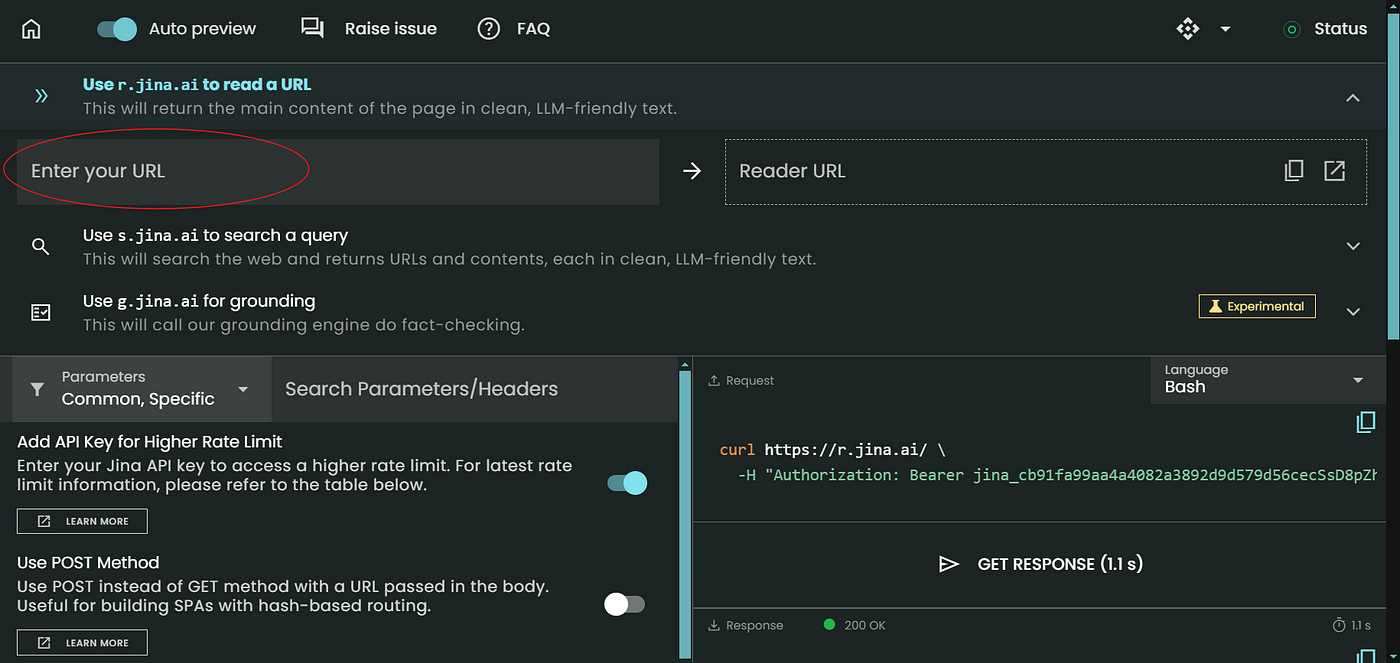The height and width of the screenshot is (663, 1400).
Task: Open the Raise issue chat icon
Action: click(313, 29)
